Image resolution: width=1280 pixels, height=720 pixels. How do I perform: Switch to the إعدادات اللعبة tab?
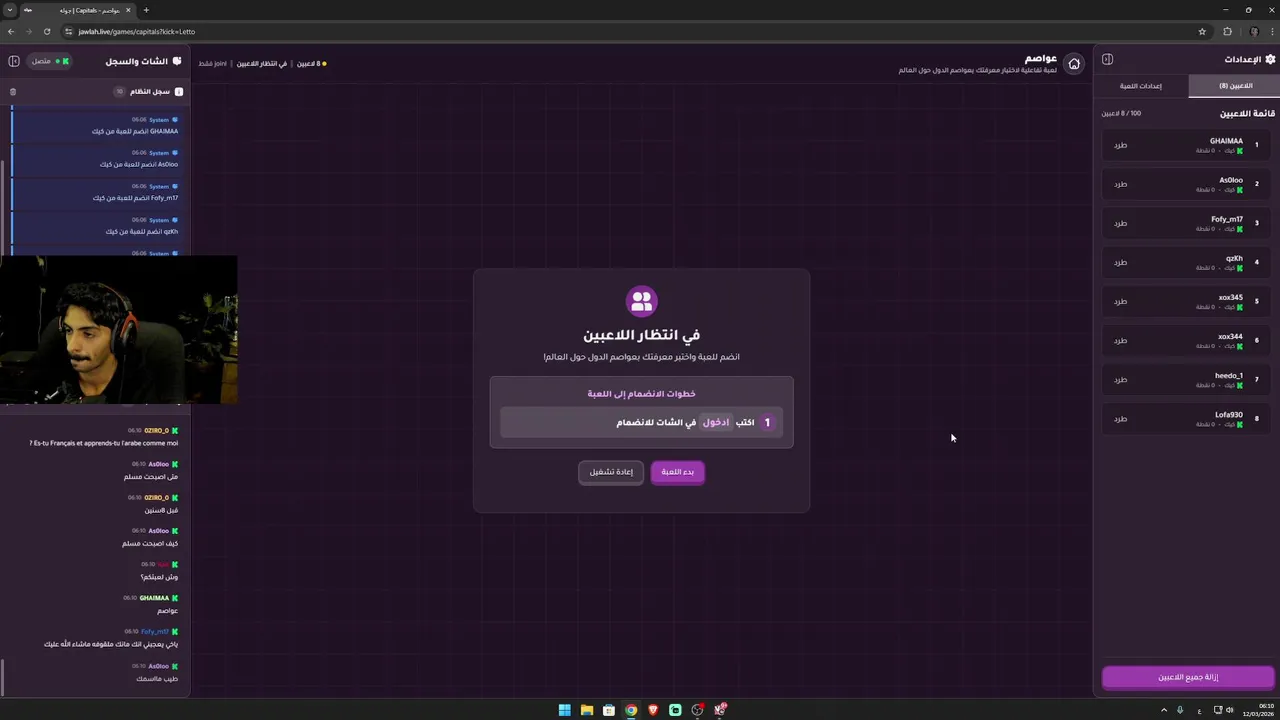pos(1141,86)
